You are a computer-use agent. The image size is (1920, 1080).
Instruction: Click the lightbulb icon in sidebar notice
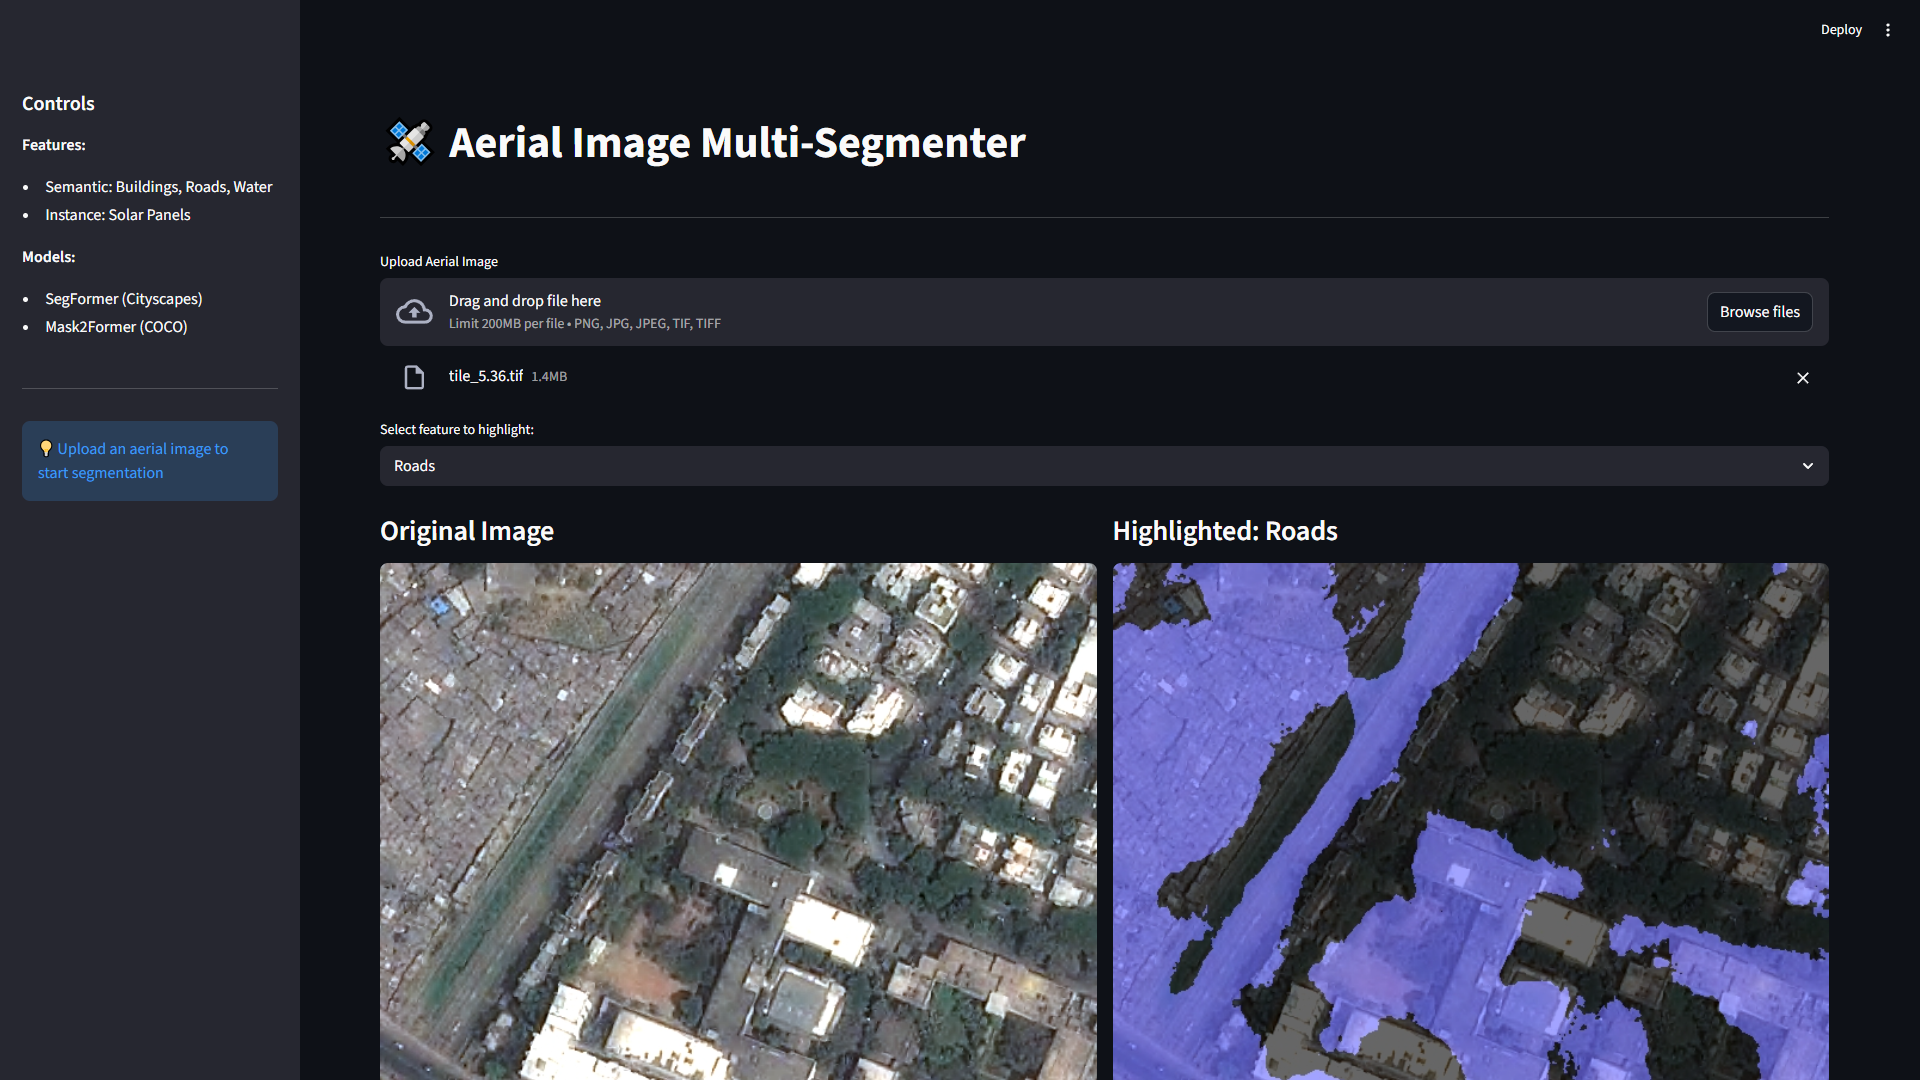click(x=46, y=449)
